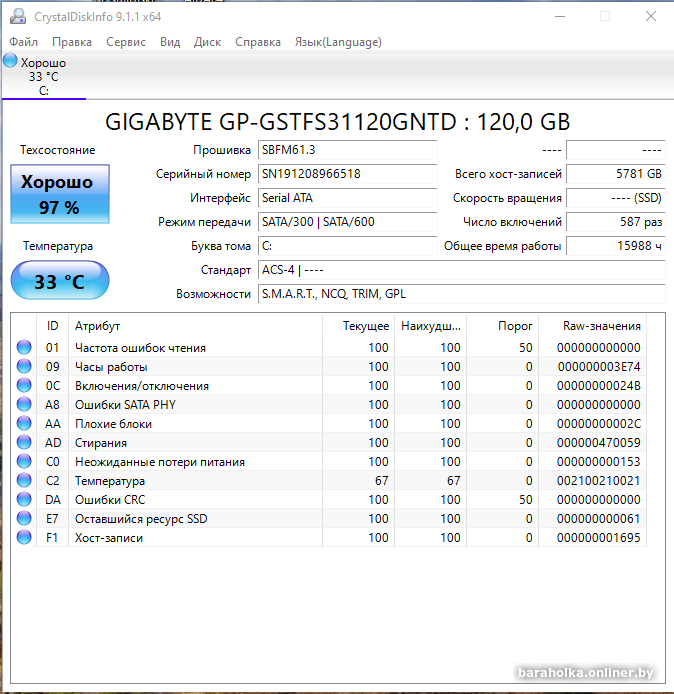Click the 33 °C temperature button
This screenshot has width=674, height=694.
point(60,281)
